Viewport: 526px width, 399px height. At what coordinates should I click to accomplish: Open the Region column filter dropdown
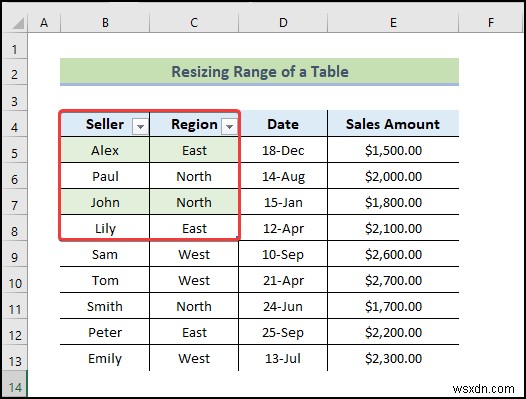pos(229,127)
